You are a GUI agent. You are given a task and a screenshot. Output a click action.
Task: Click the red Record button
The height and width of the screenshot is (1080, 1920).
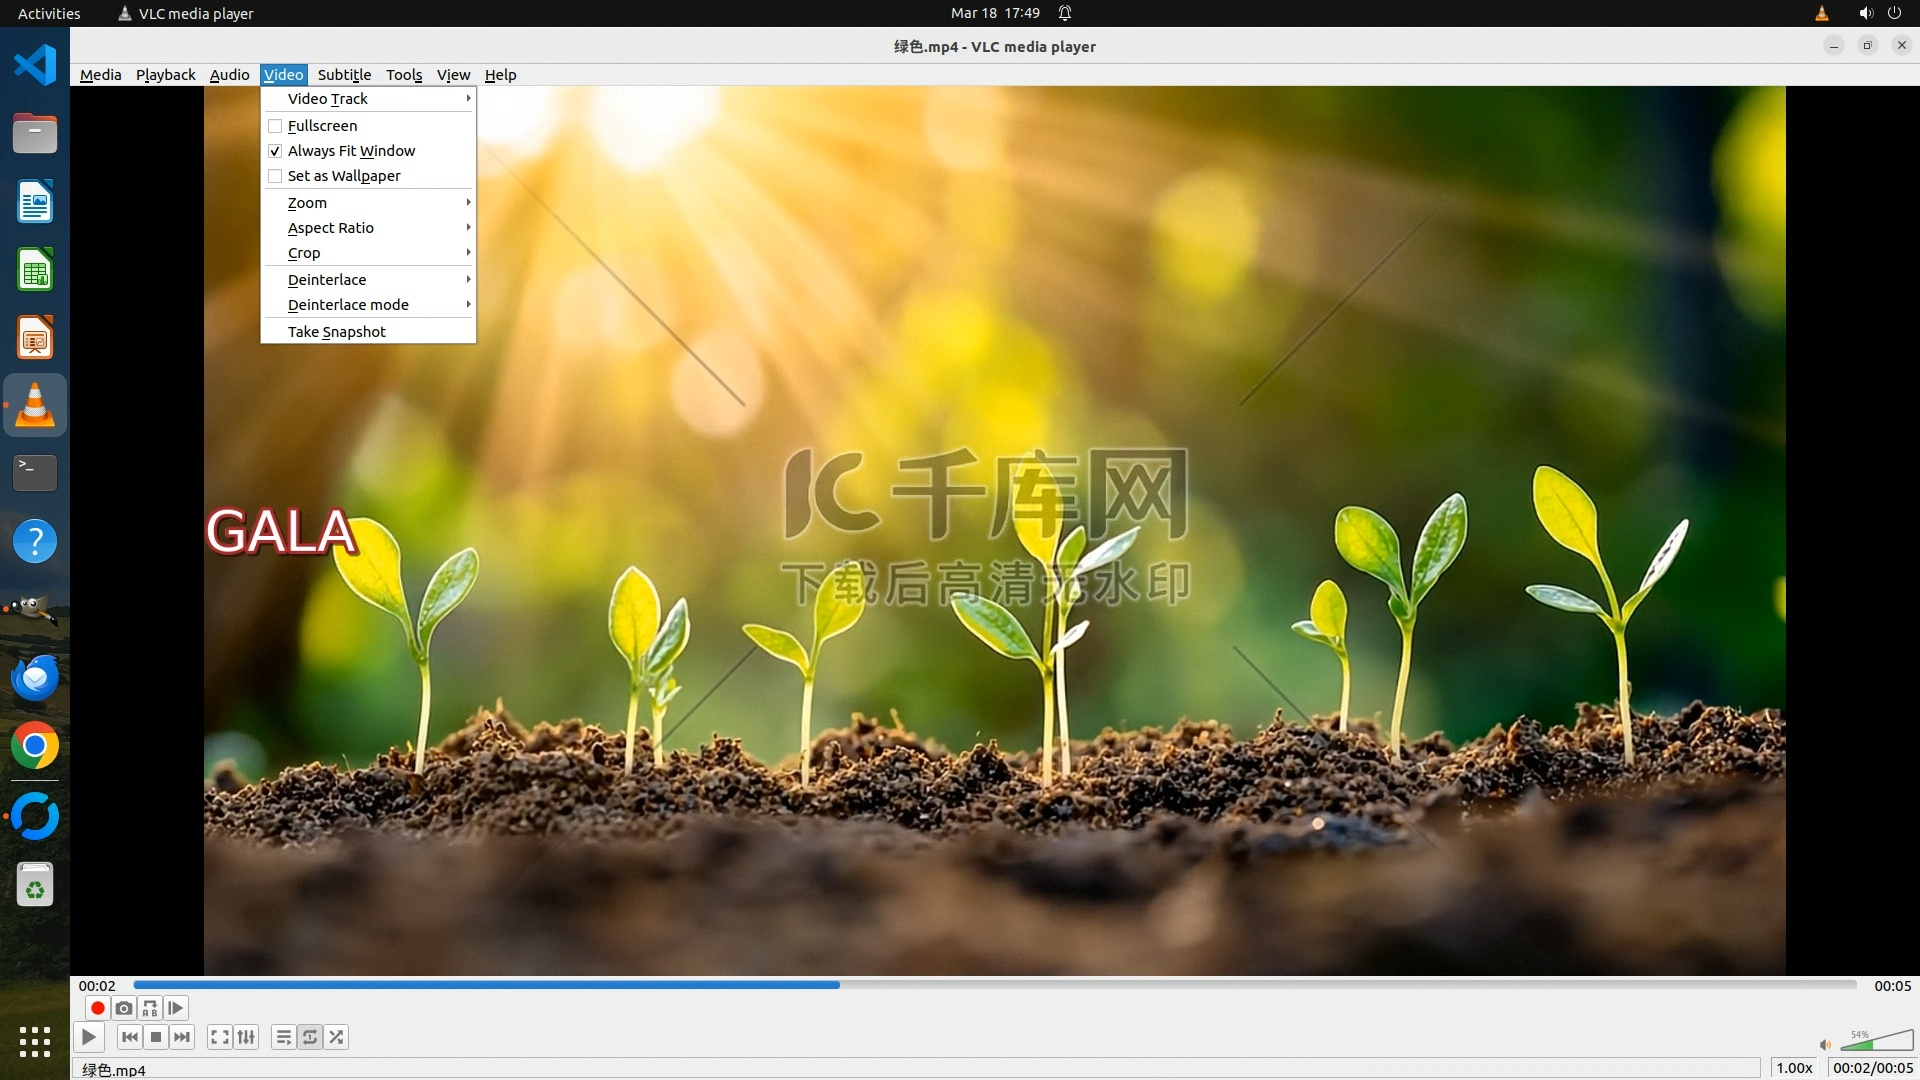98,1008
